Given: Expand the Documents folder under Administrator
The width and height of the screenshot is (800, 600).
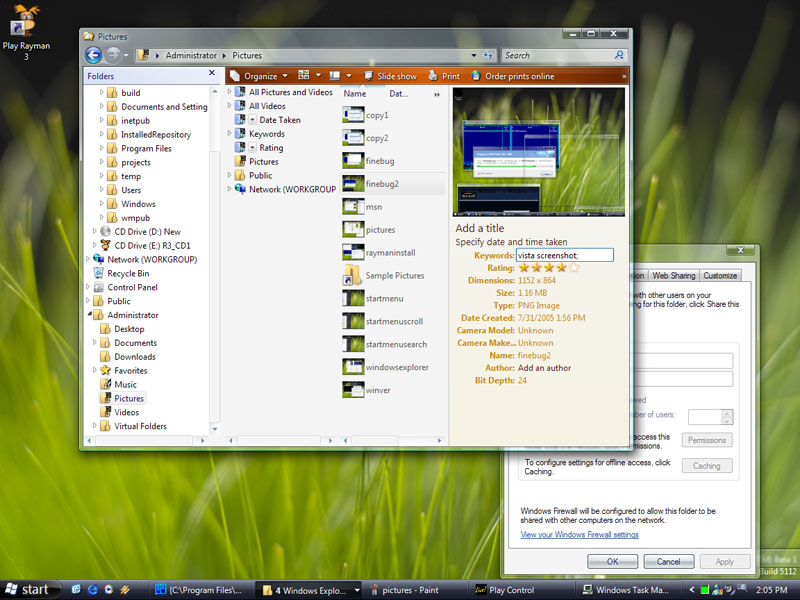Looking at the screenshot, I should pos(94,342).
